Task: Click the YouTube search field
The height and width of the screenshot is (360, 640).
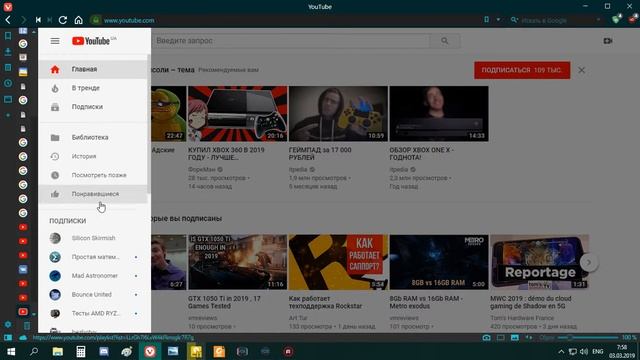Action: 291,41
